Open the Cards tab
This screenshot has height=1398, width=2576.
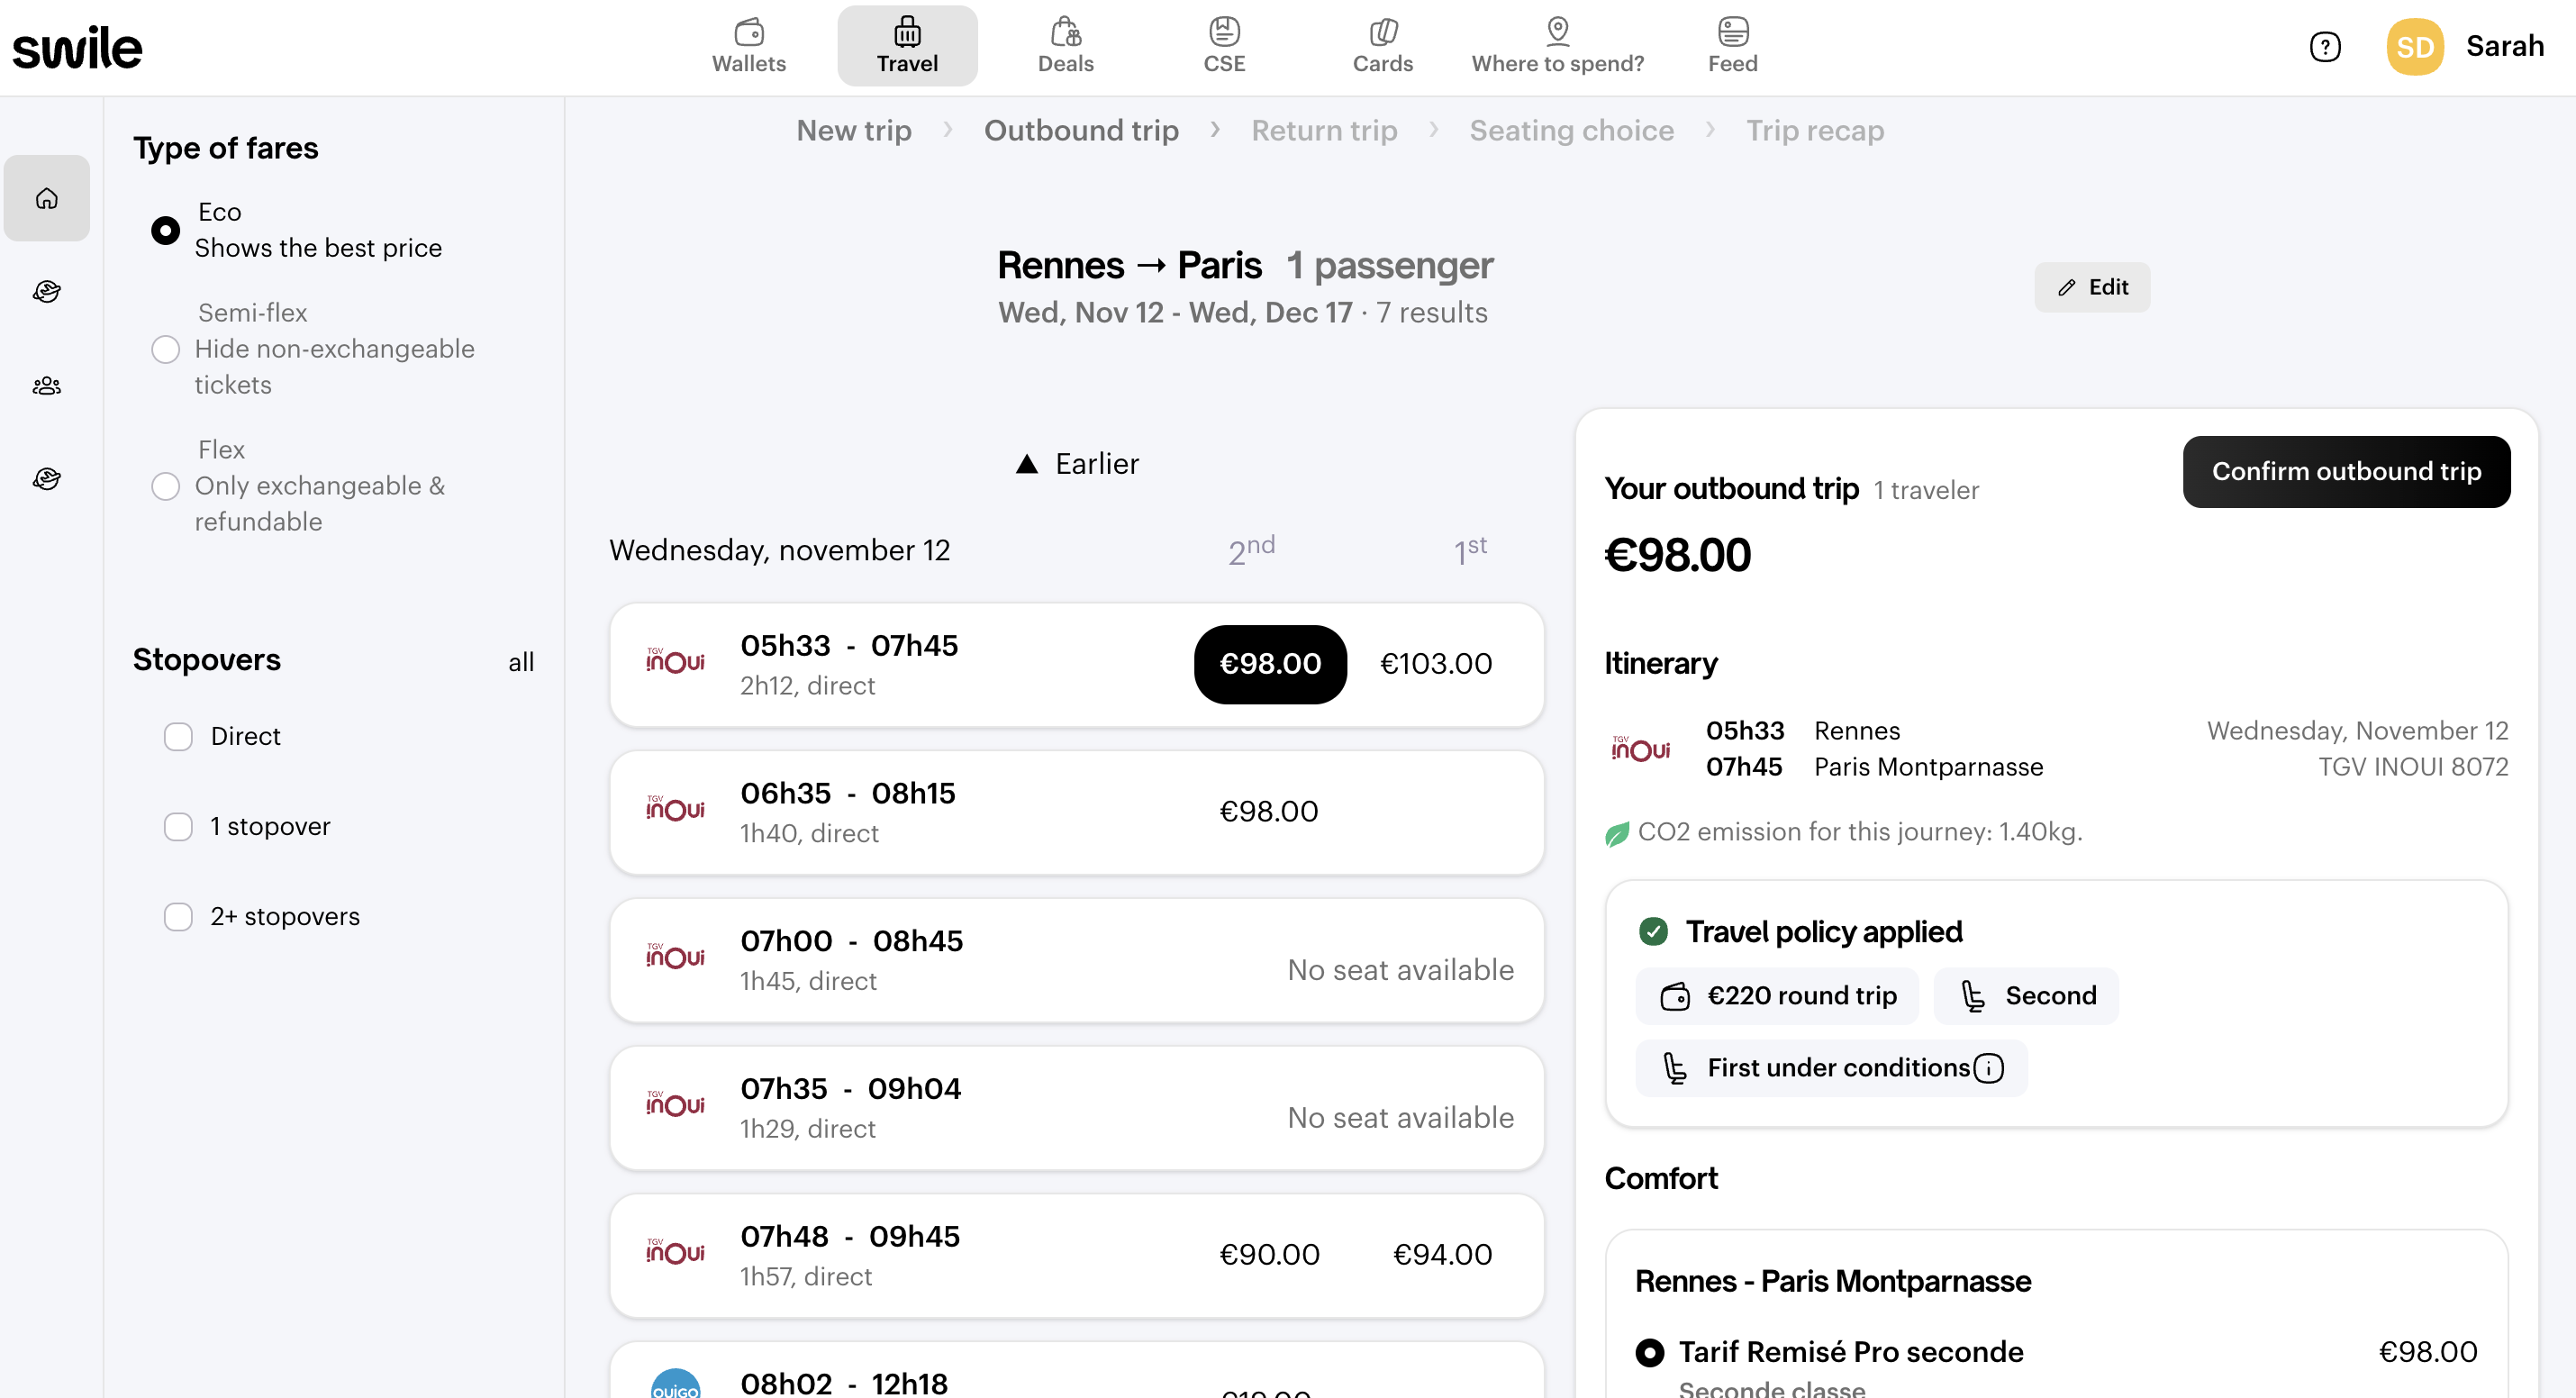click(x=1382, y=46)
